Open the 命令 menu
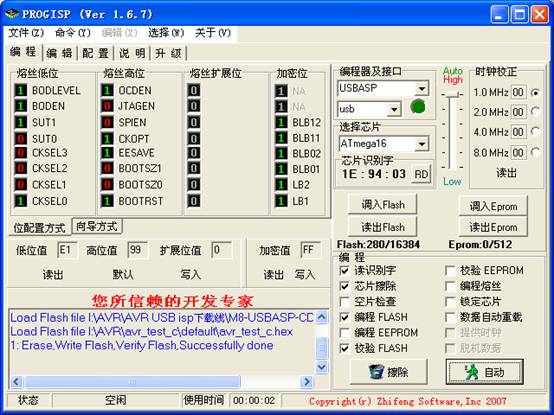The width and height of the screenshot is (554, 415). [73, 33]
